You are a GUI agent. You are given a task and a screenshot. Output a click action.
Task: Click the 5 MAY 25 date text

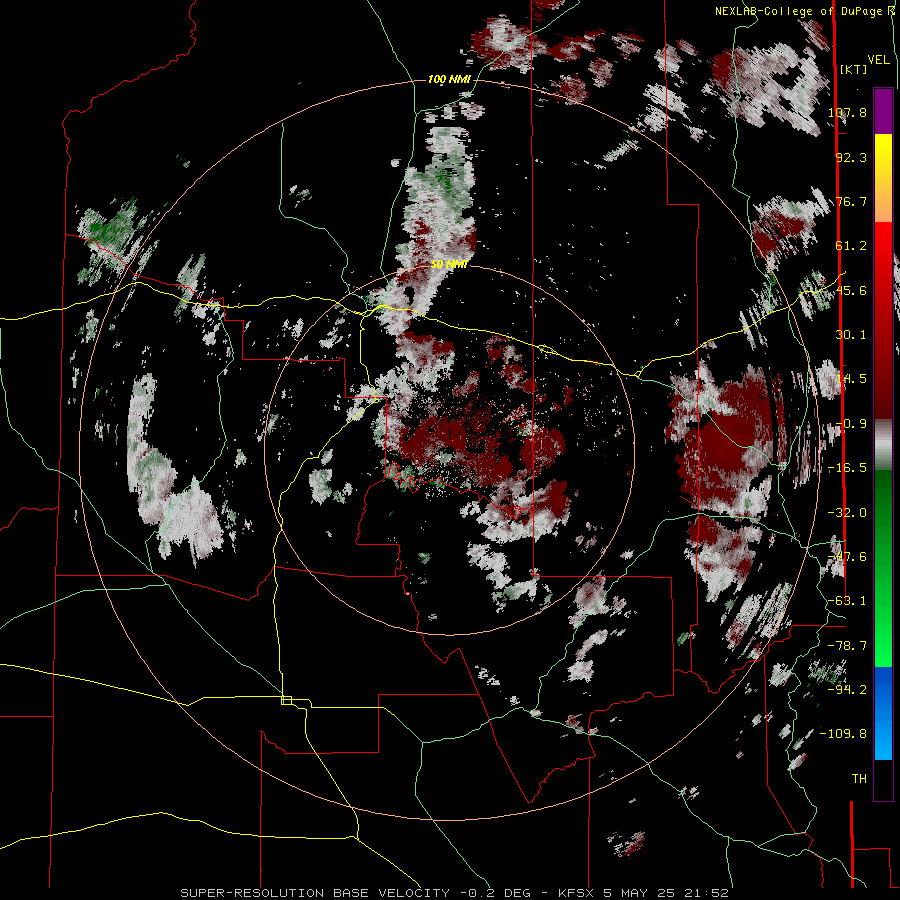[638, 893]
